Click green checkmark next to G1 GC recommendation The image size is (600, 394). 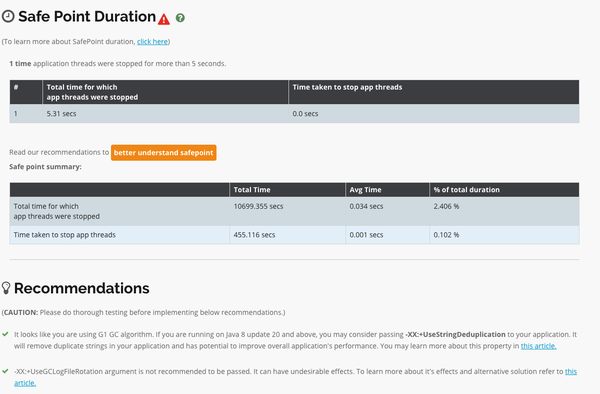tap(5, 334)
